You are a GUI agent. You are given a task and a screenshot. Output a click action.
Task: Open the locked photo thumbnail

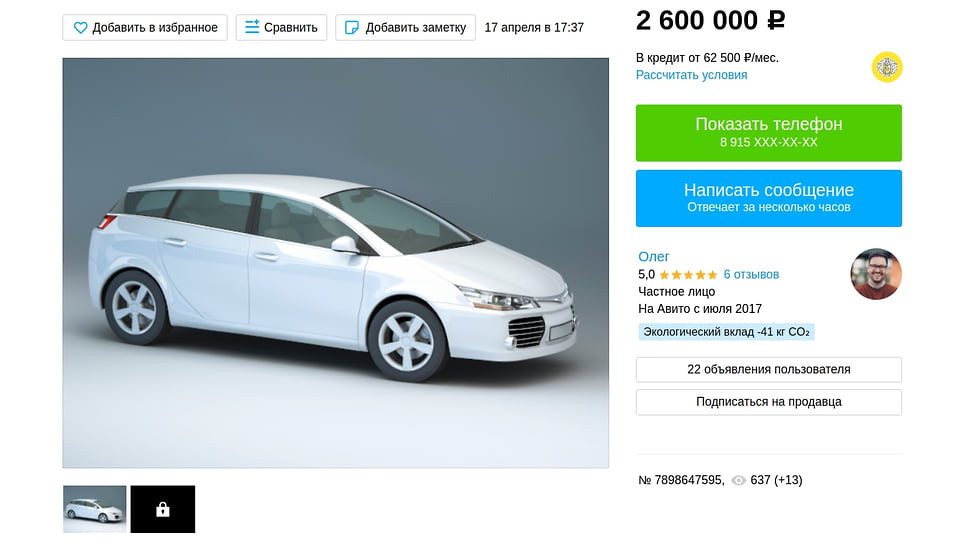162,509
